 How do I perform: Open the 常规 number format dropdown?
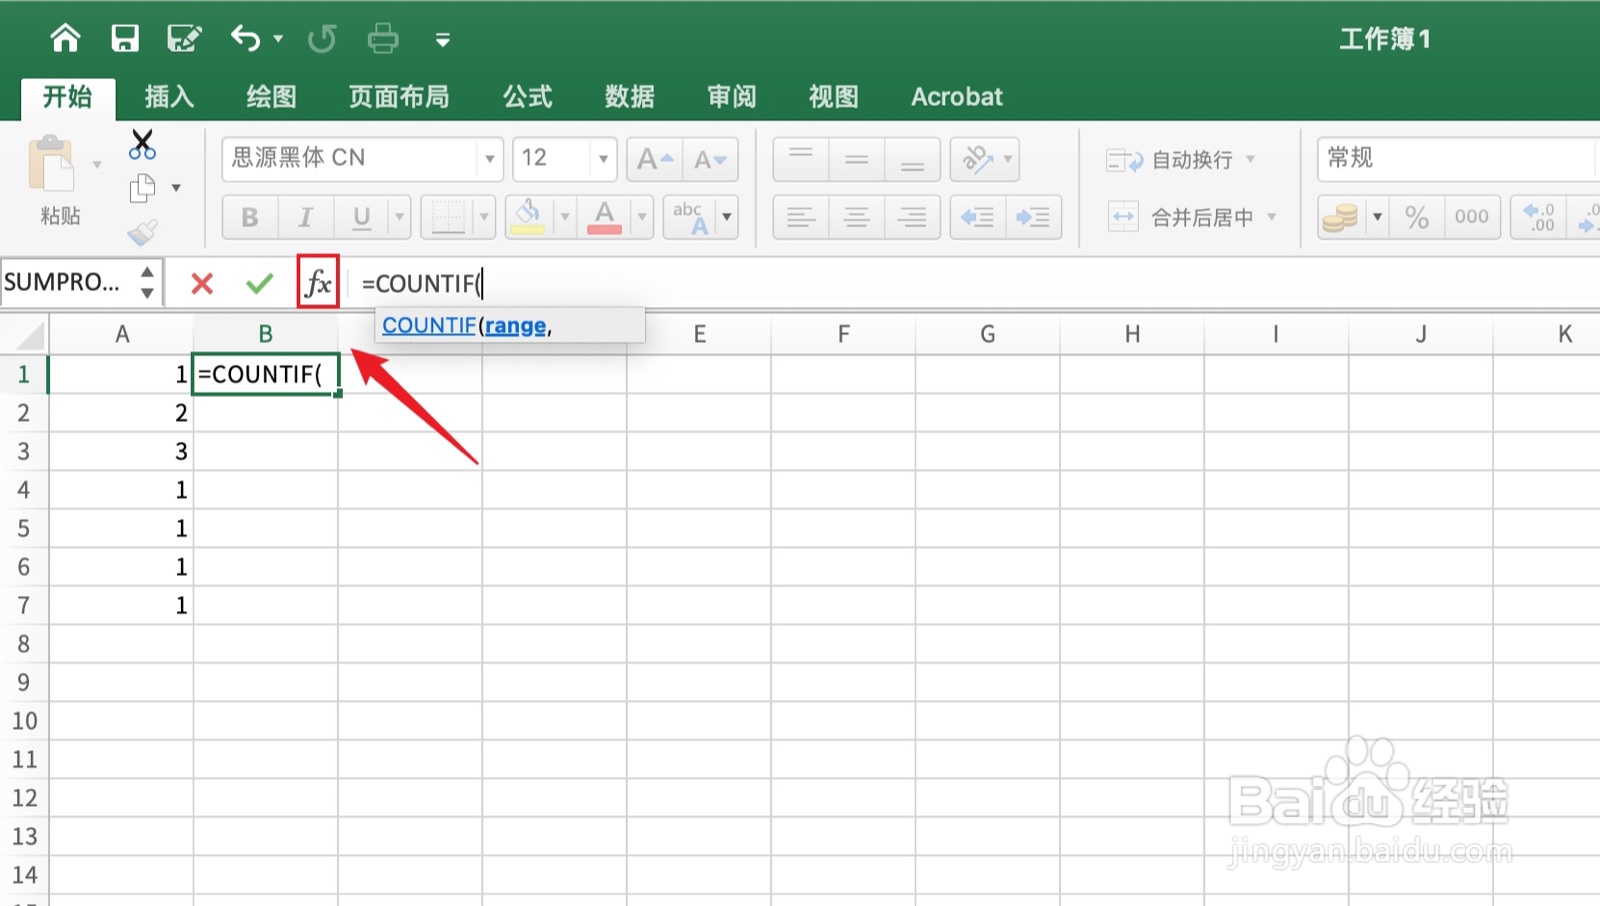coord(1458,159)
